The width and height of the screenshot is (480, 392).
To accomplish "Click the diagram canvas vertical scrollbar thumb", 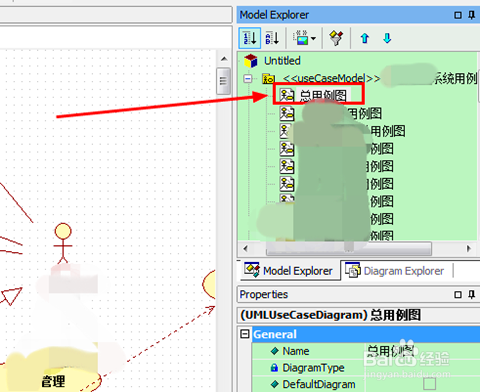I will [223, 81].
